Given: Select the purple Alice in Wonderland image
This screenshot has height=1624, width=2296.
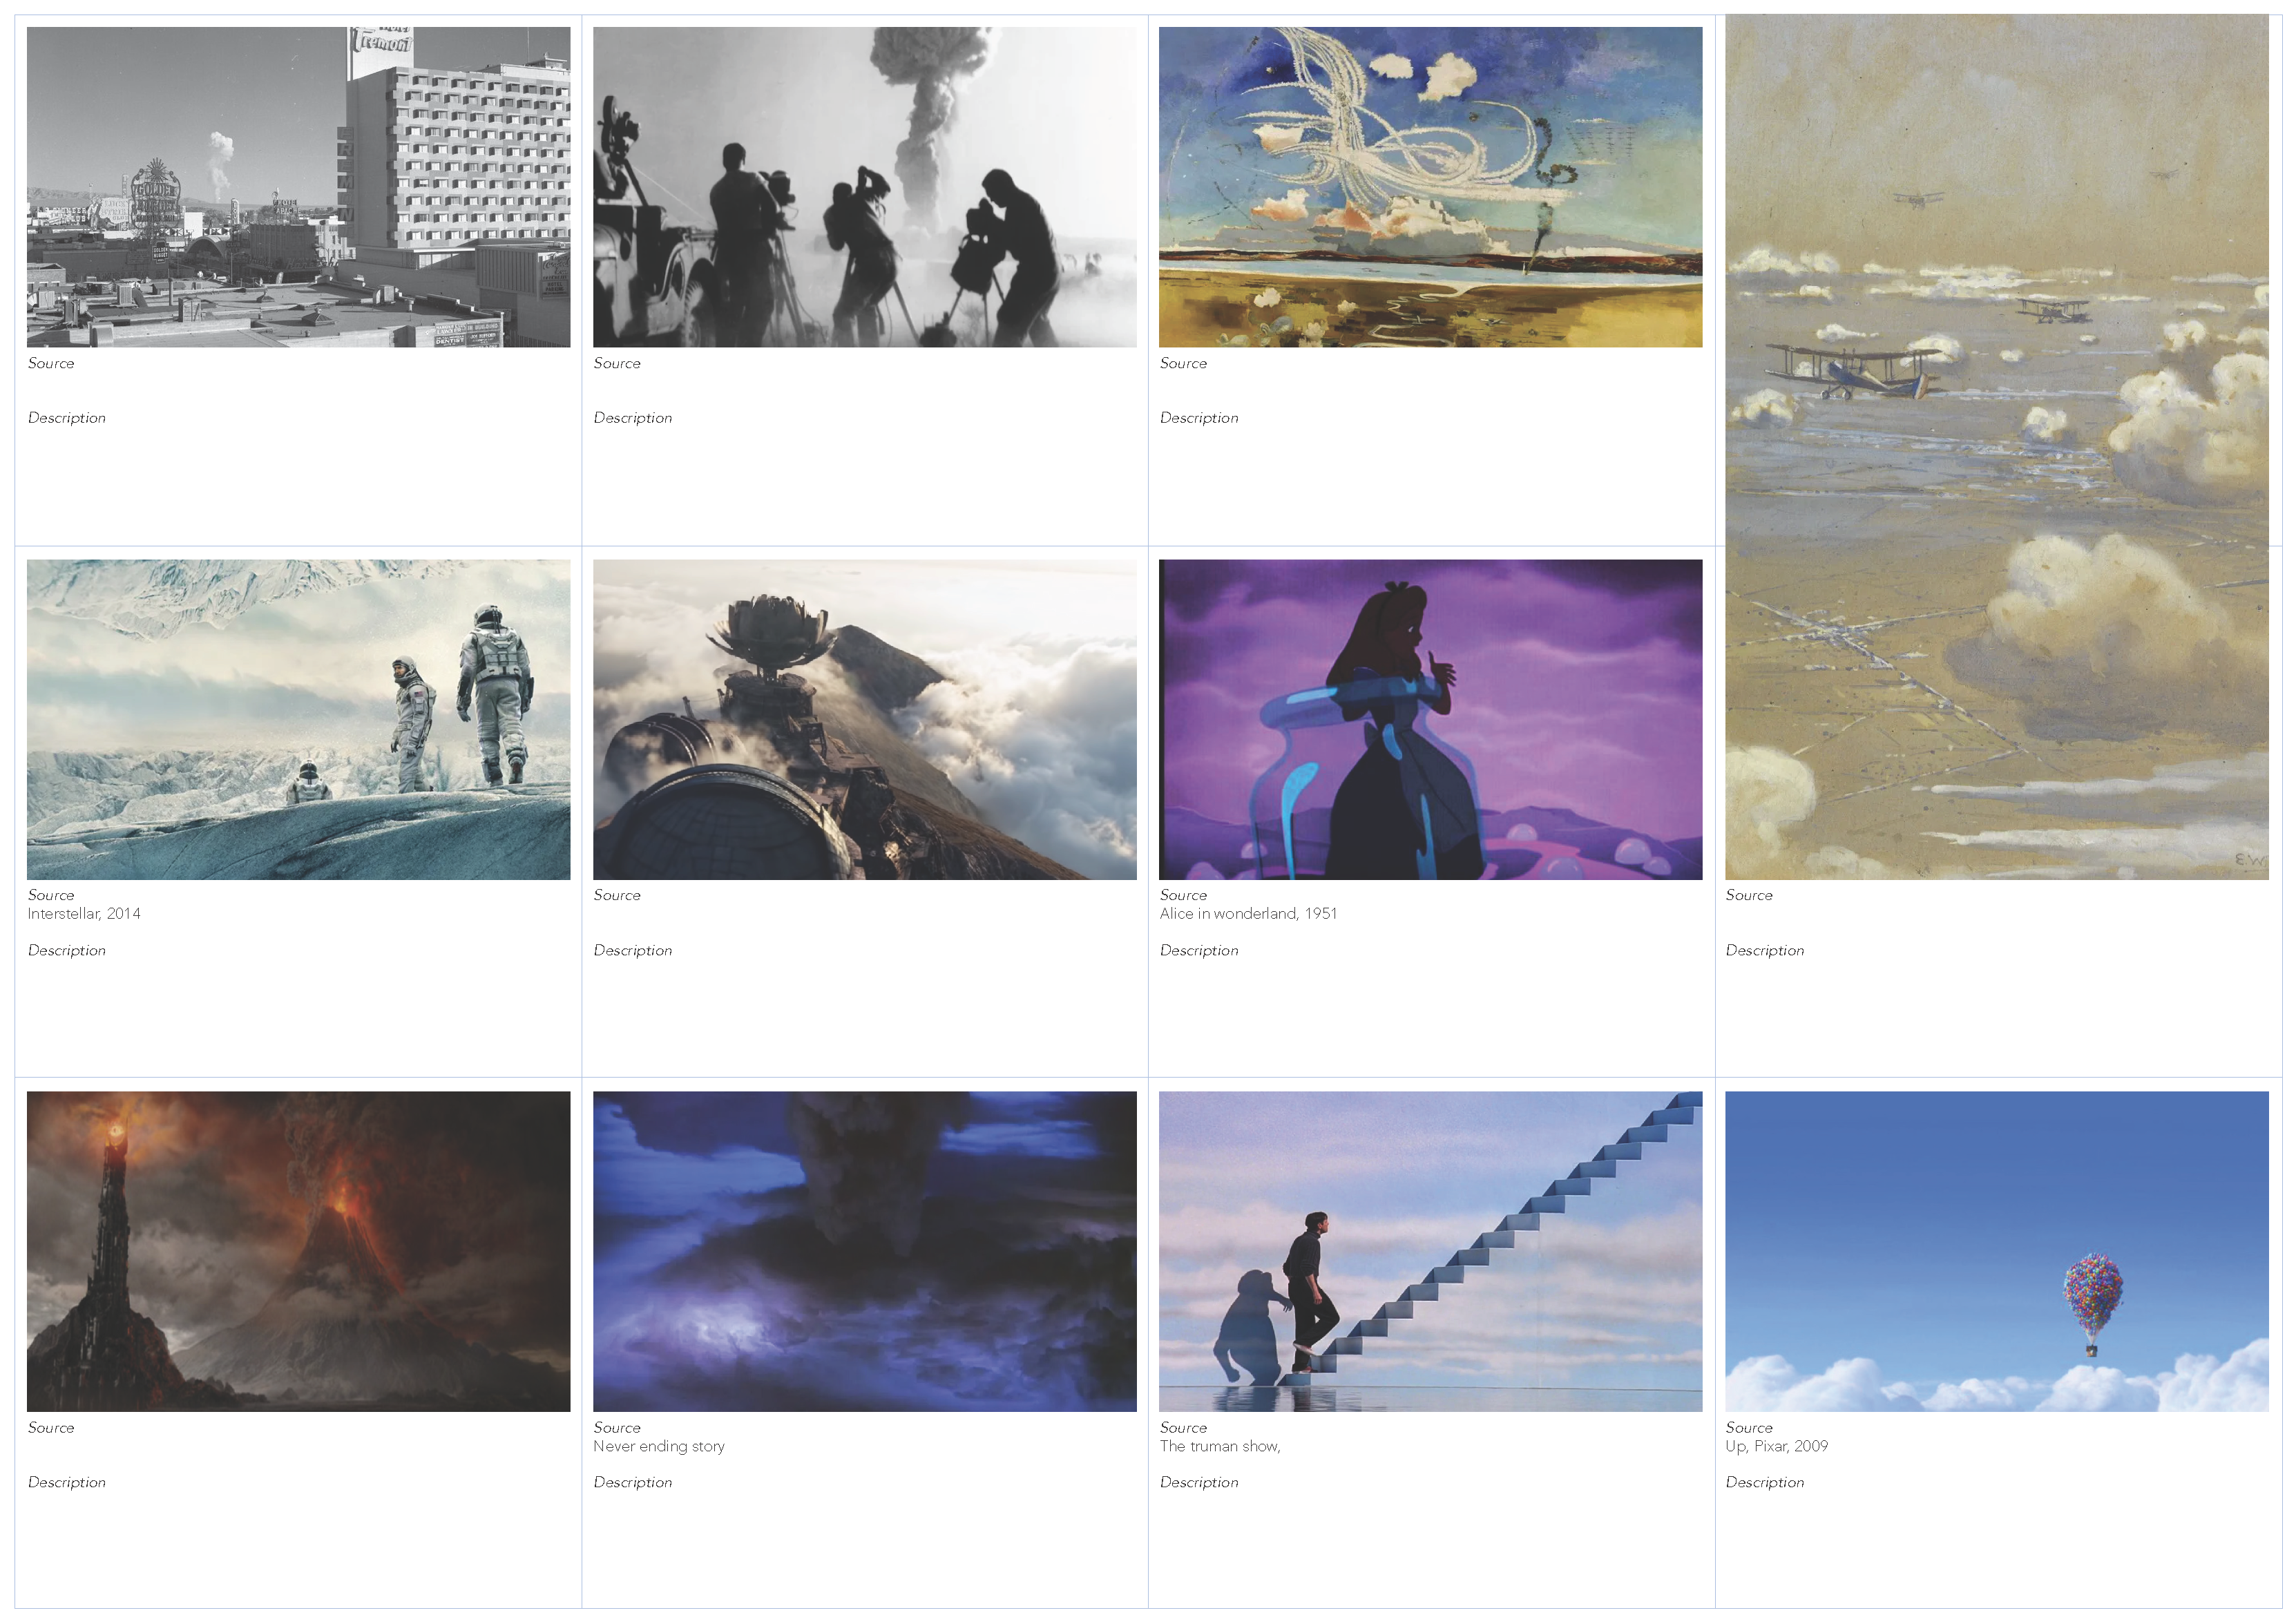Looking at the screenshot, I should 1430,719.
